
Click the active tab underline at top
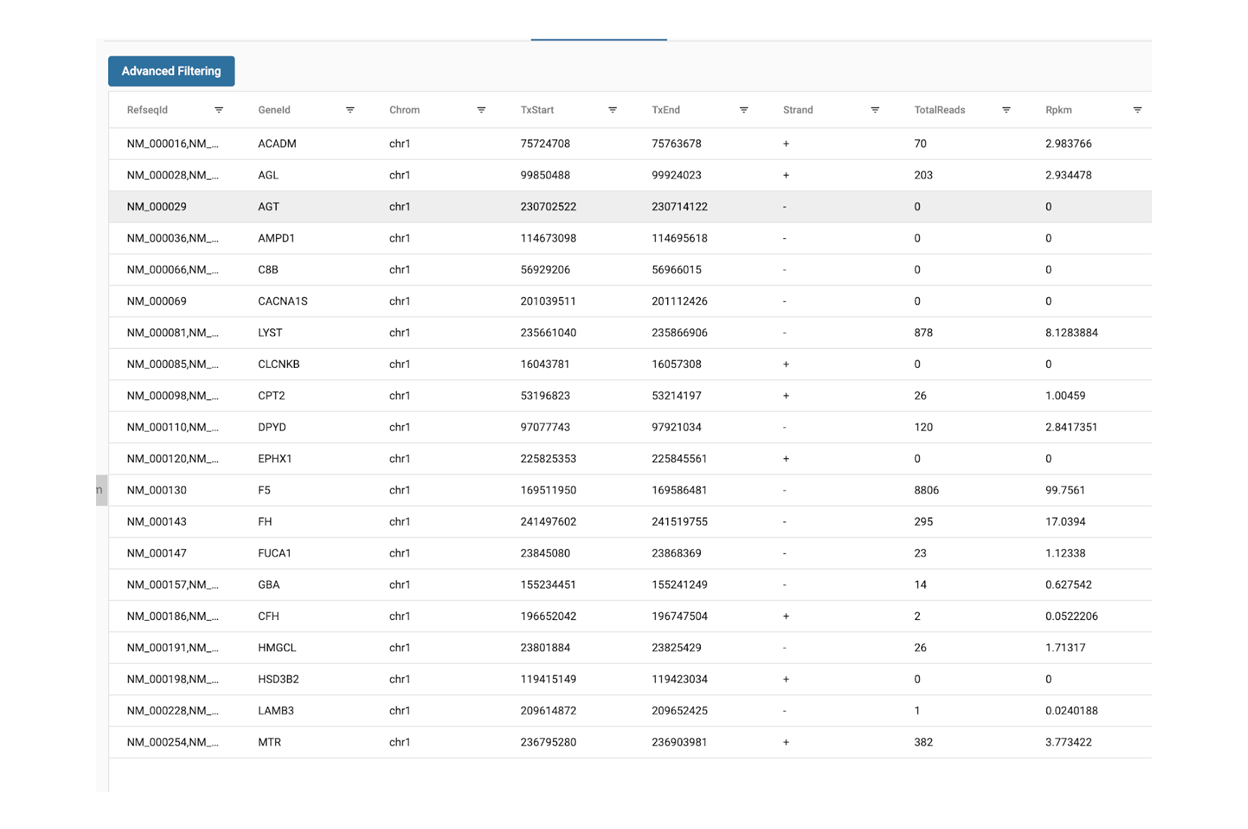click(x=598, y=39)
